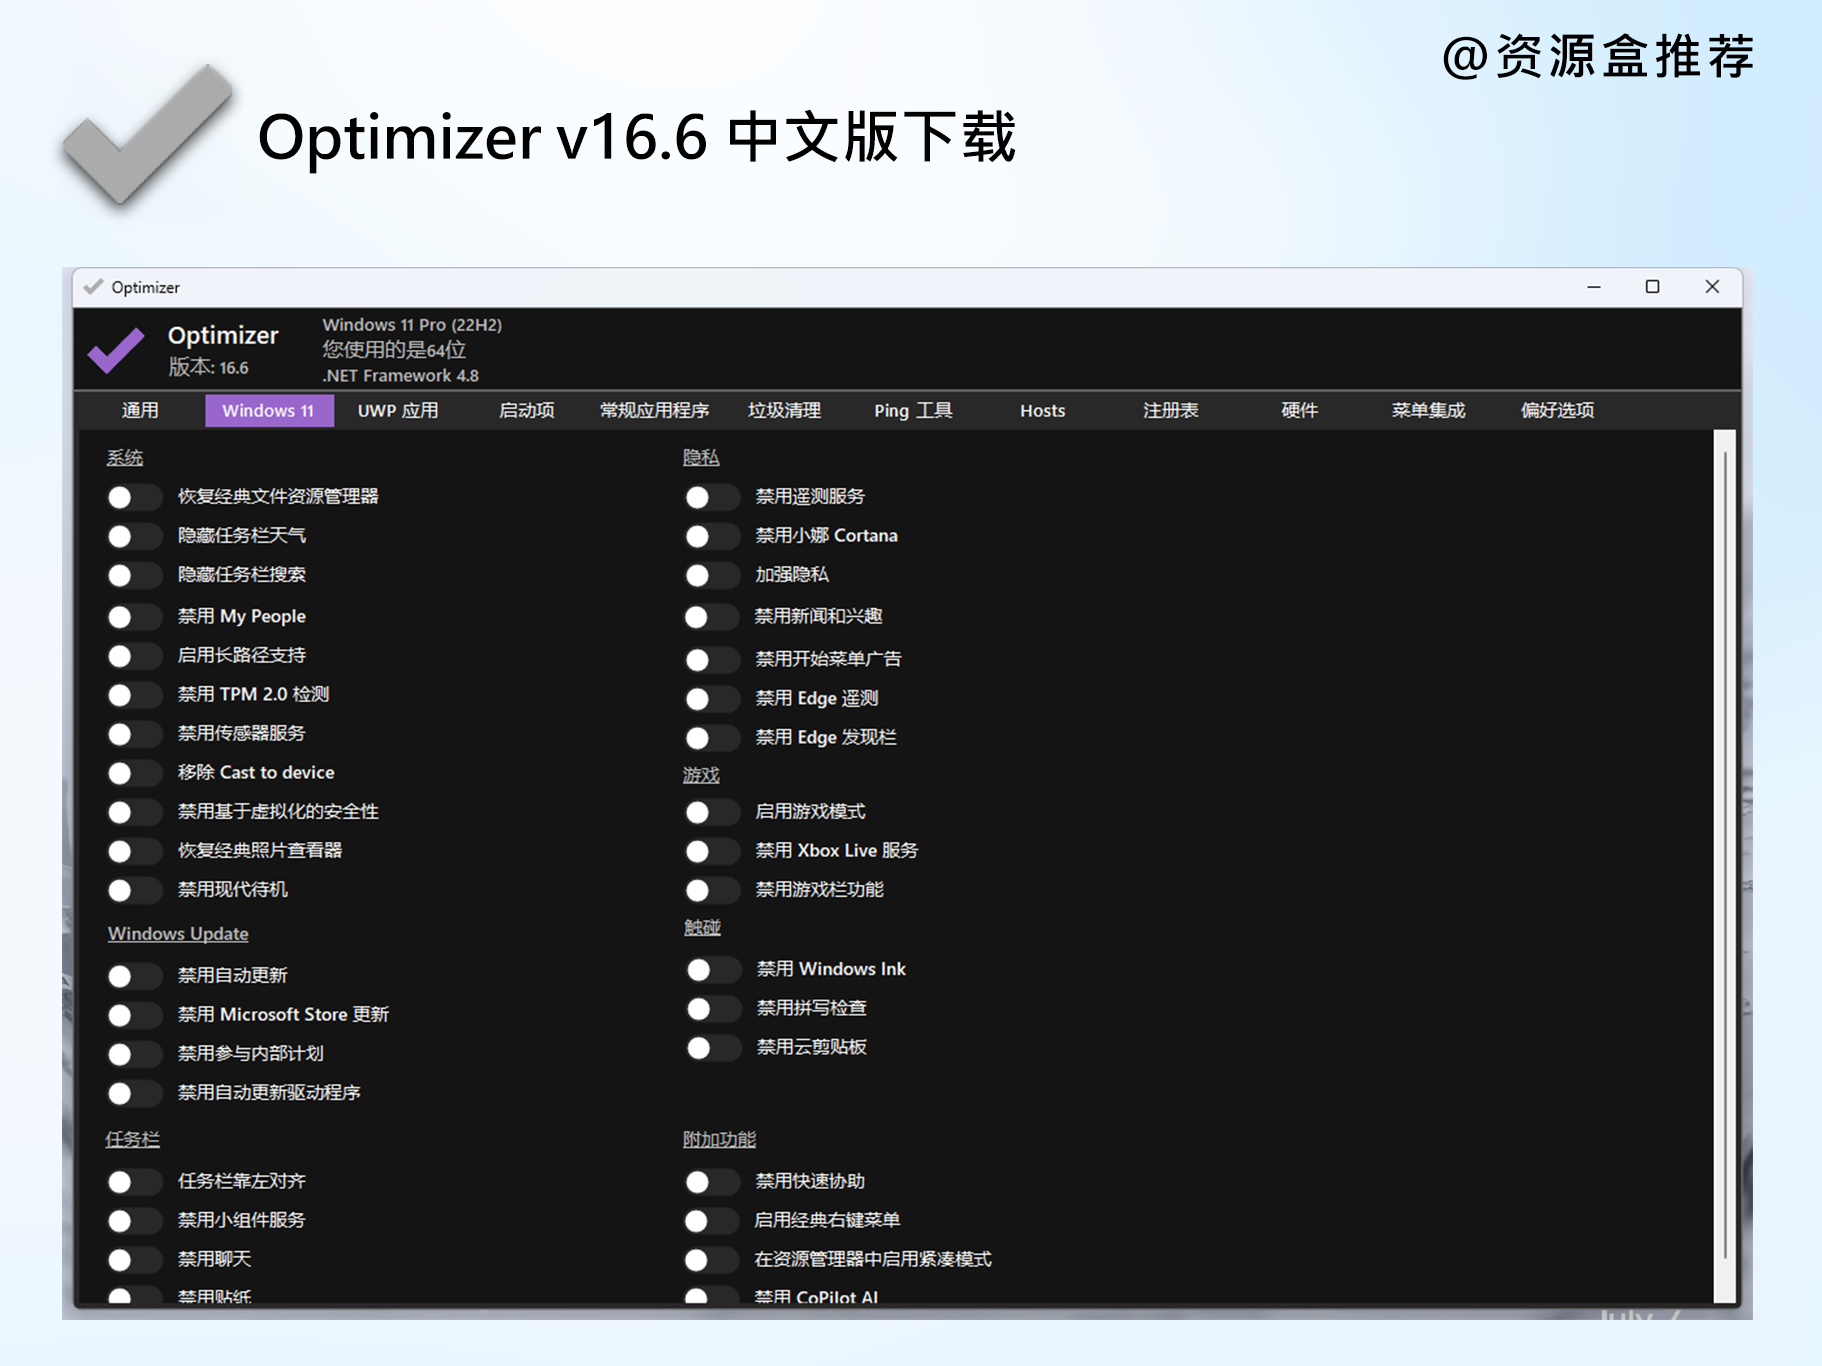Screen dimensions: 1822x1366
Task: Enable 禁用 My People
Action: click(135, 616)
